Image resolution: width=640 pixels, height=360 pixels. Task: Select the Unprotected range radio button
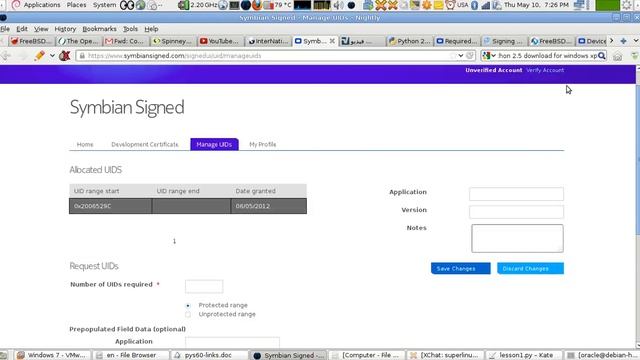click(188, 314)
